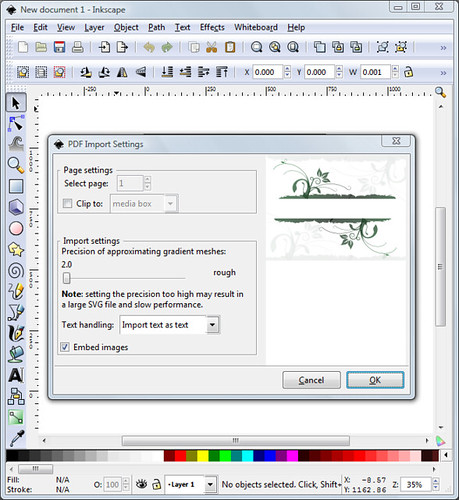
Task: Pick the Spiral tool
Action: click(16, 270)
